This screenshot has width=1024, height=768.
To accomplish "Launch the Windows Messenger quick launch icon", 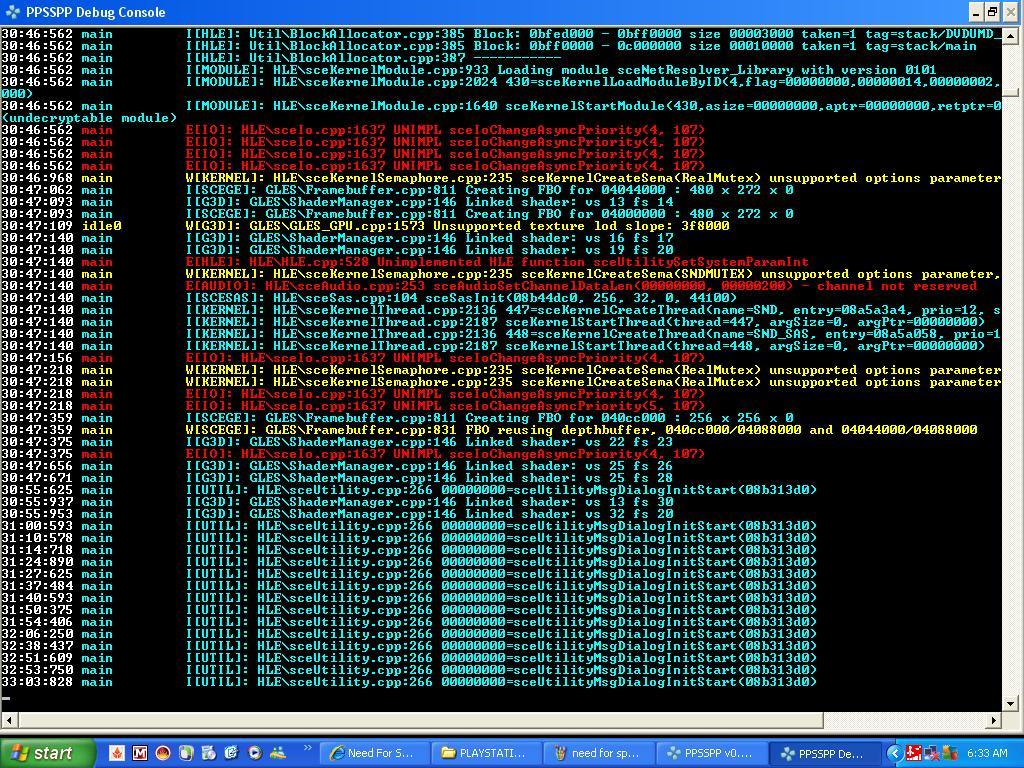I will [x=278, y=753].
